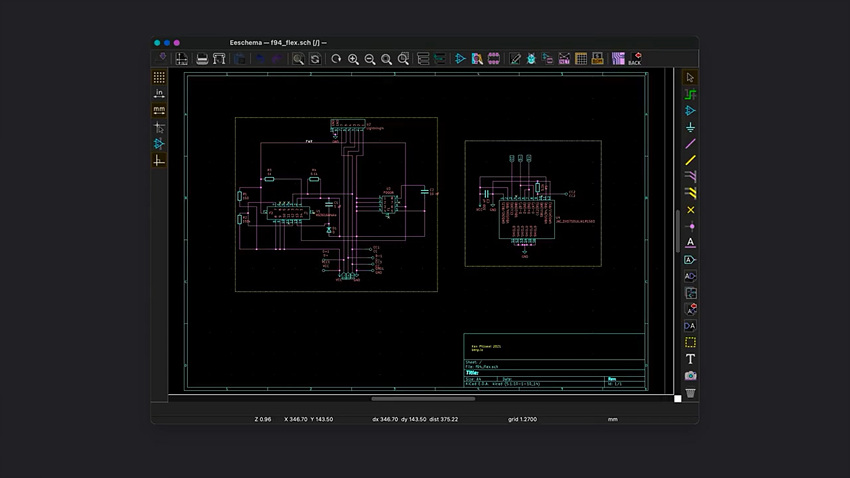850x478 pixels.
Task: Click the Save schematic icon
Action: (163, 59)
